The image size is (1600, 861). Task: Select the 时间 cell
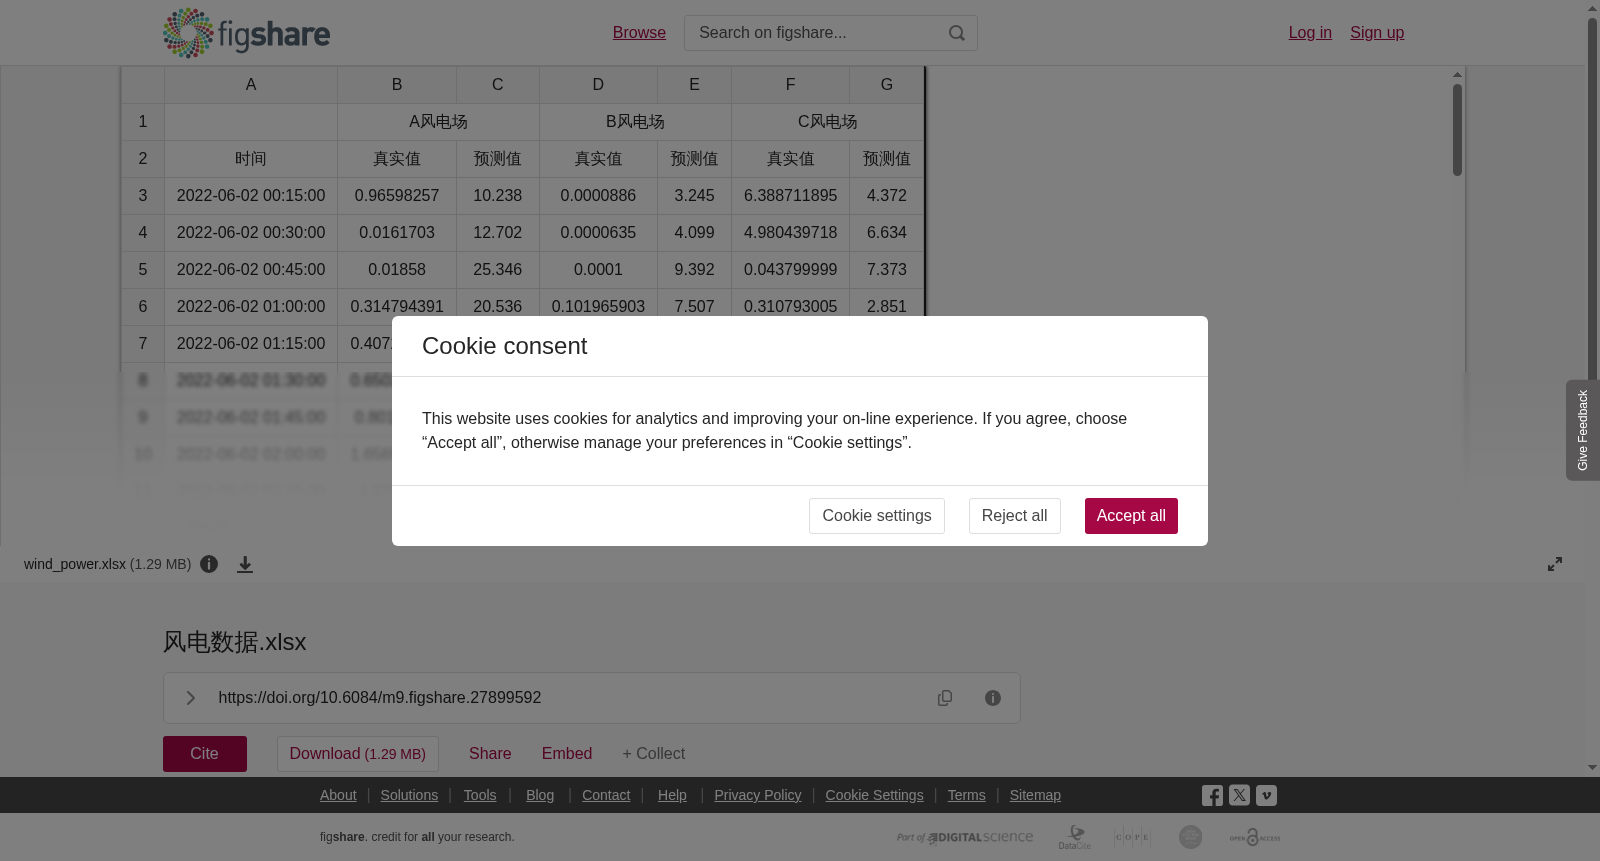(x=251, y=159)
